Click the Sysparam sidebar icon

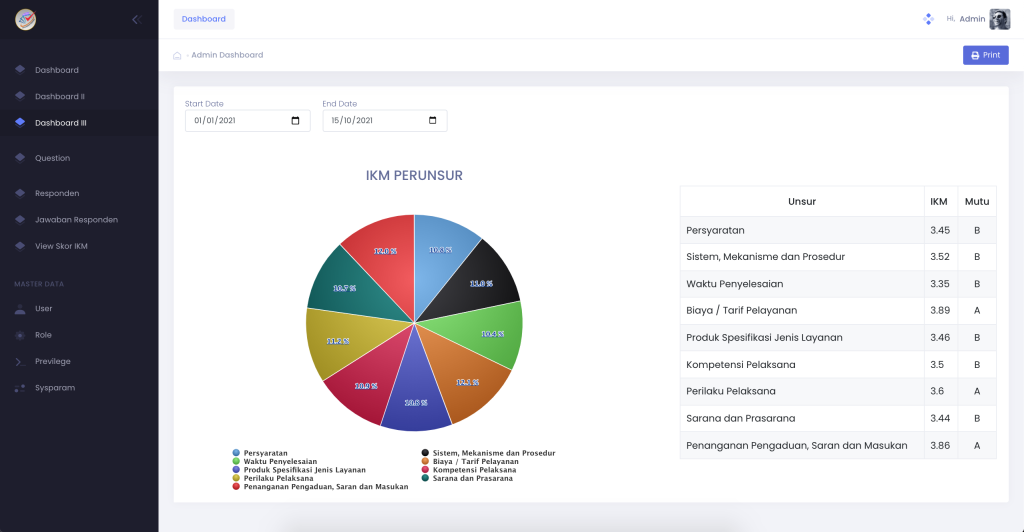[x=20, y=388]
